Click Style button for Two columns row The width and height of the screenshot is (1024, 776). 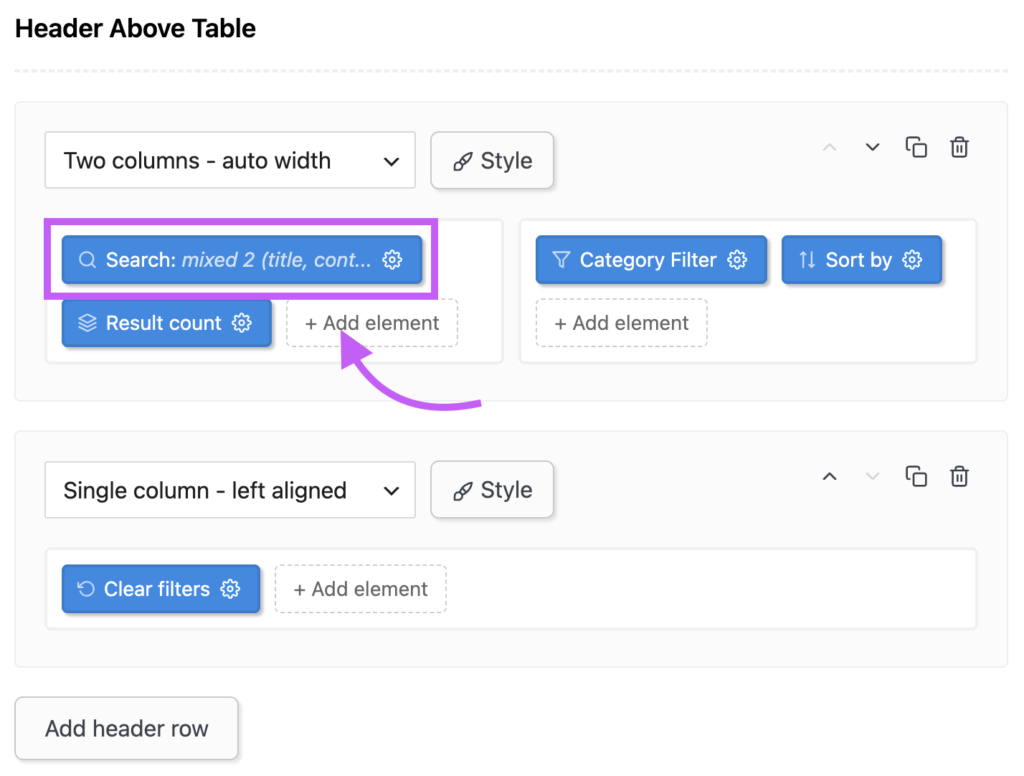(x=492, y=161)
